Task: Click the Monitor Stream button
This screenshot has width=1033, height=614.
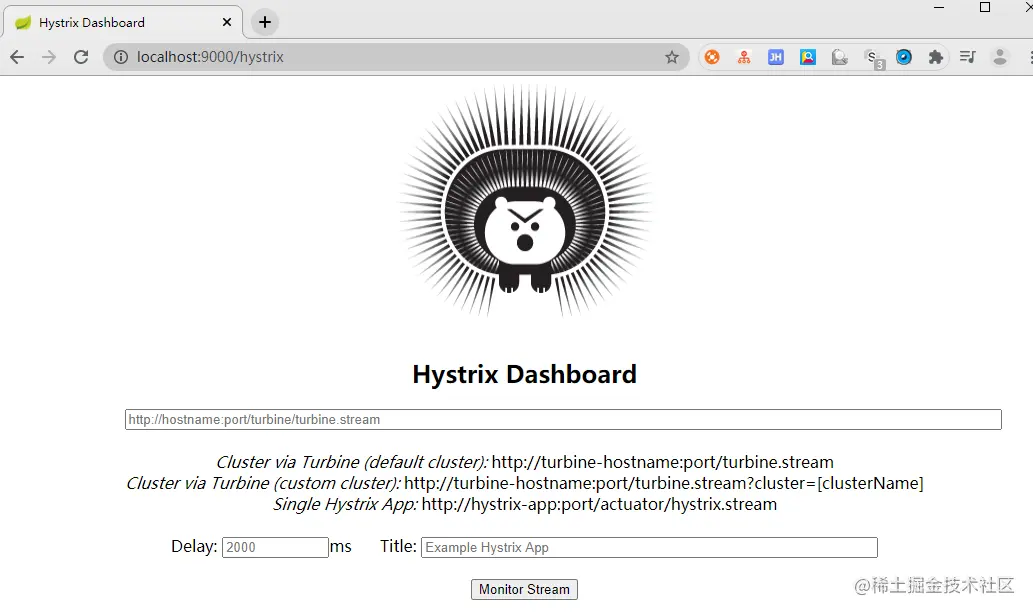Action: tap(524, 590)
